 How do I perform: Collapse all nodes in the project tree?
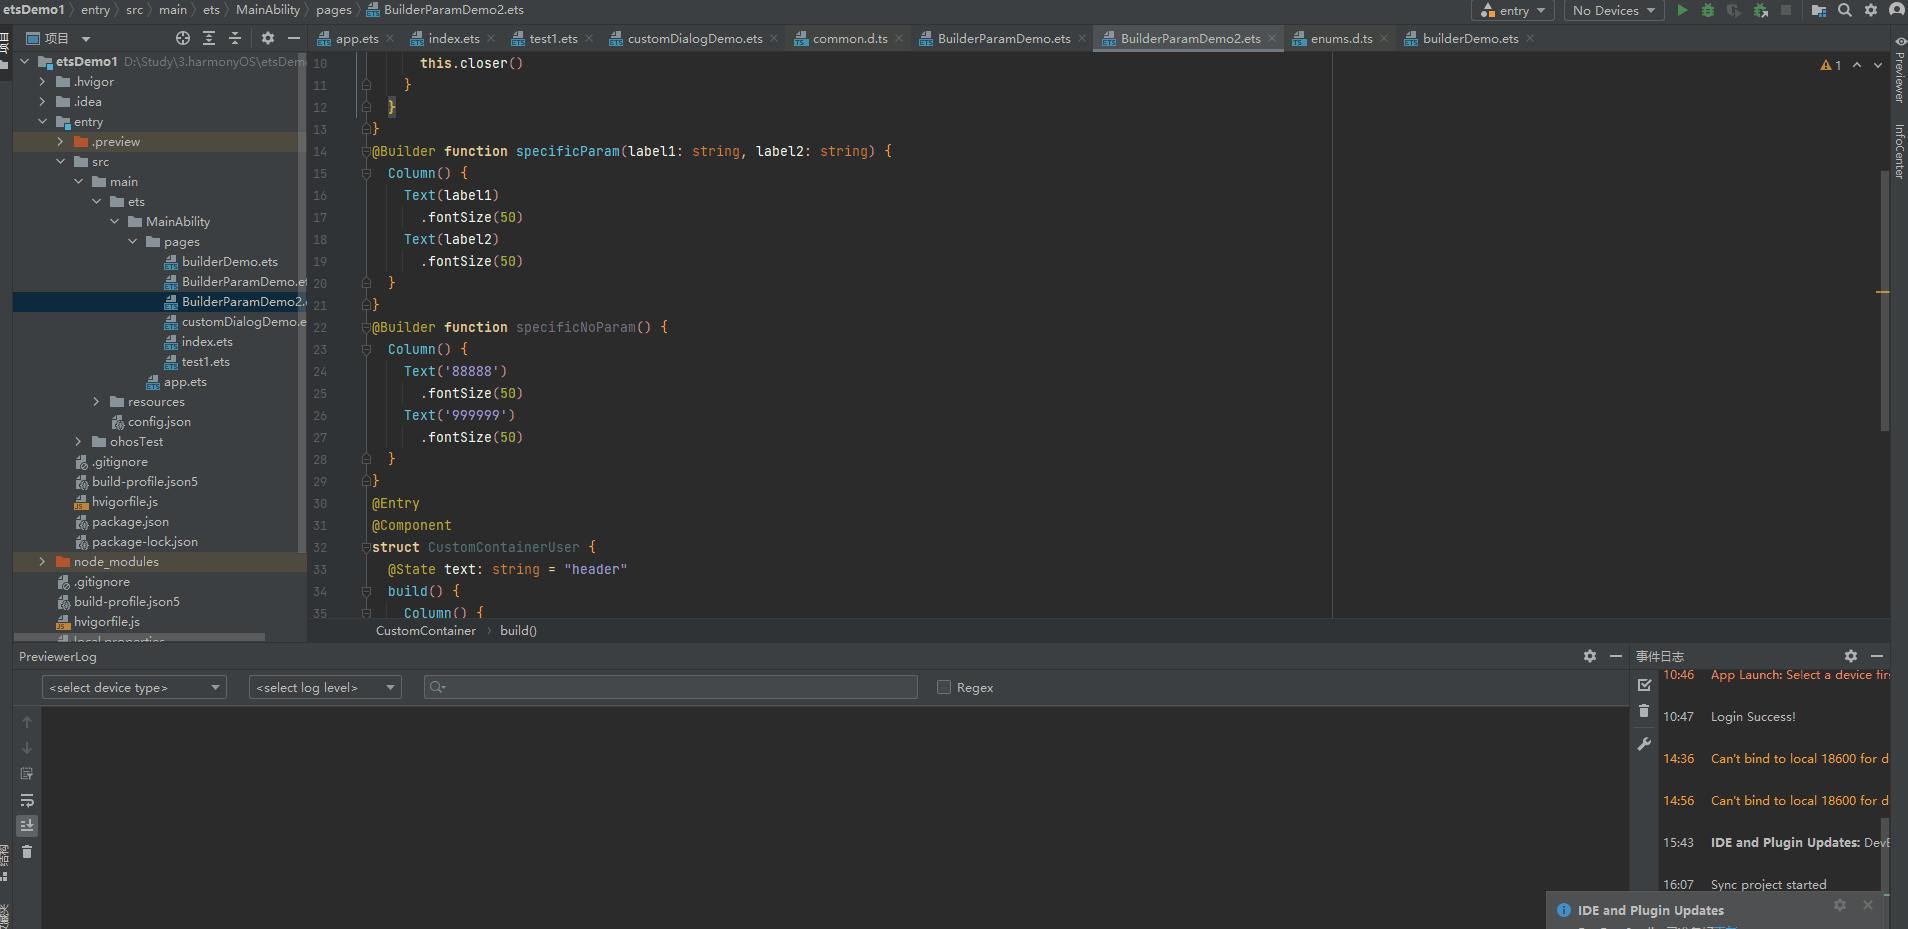(235, 38)
